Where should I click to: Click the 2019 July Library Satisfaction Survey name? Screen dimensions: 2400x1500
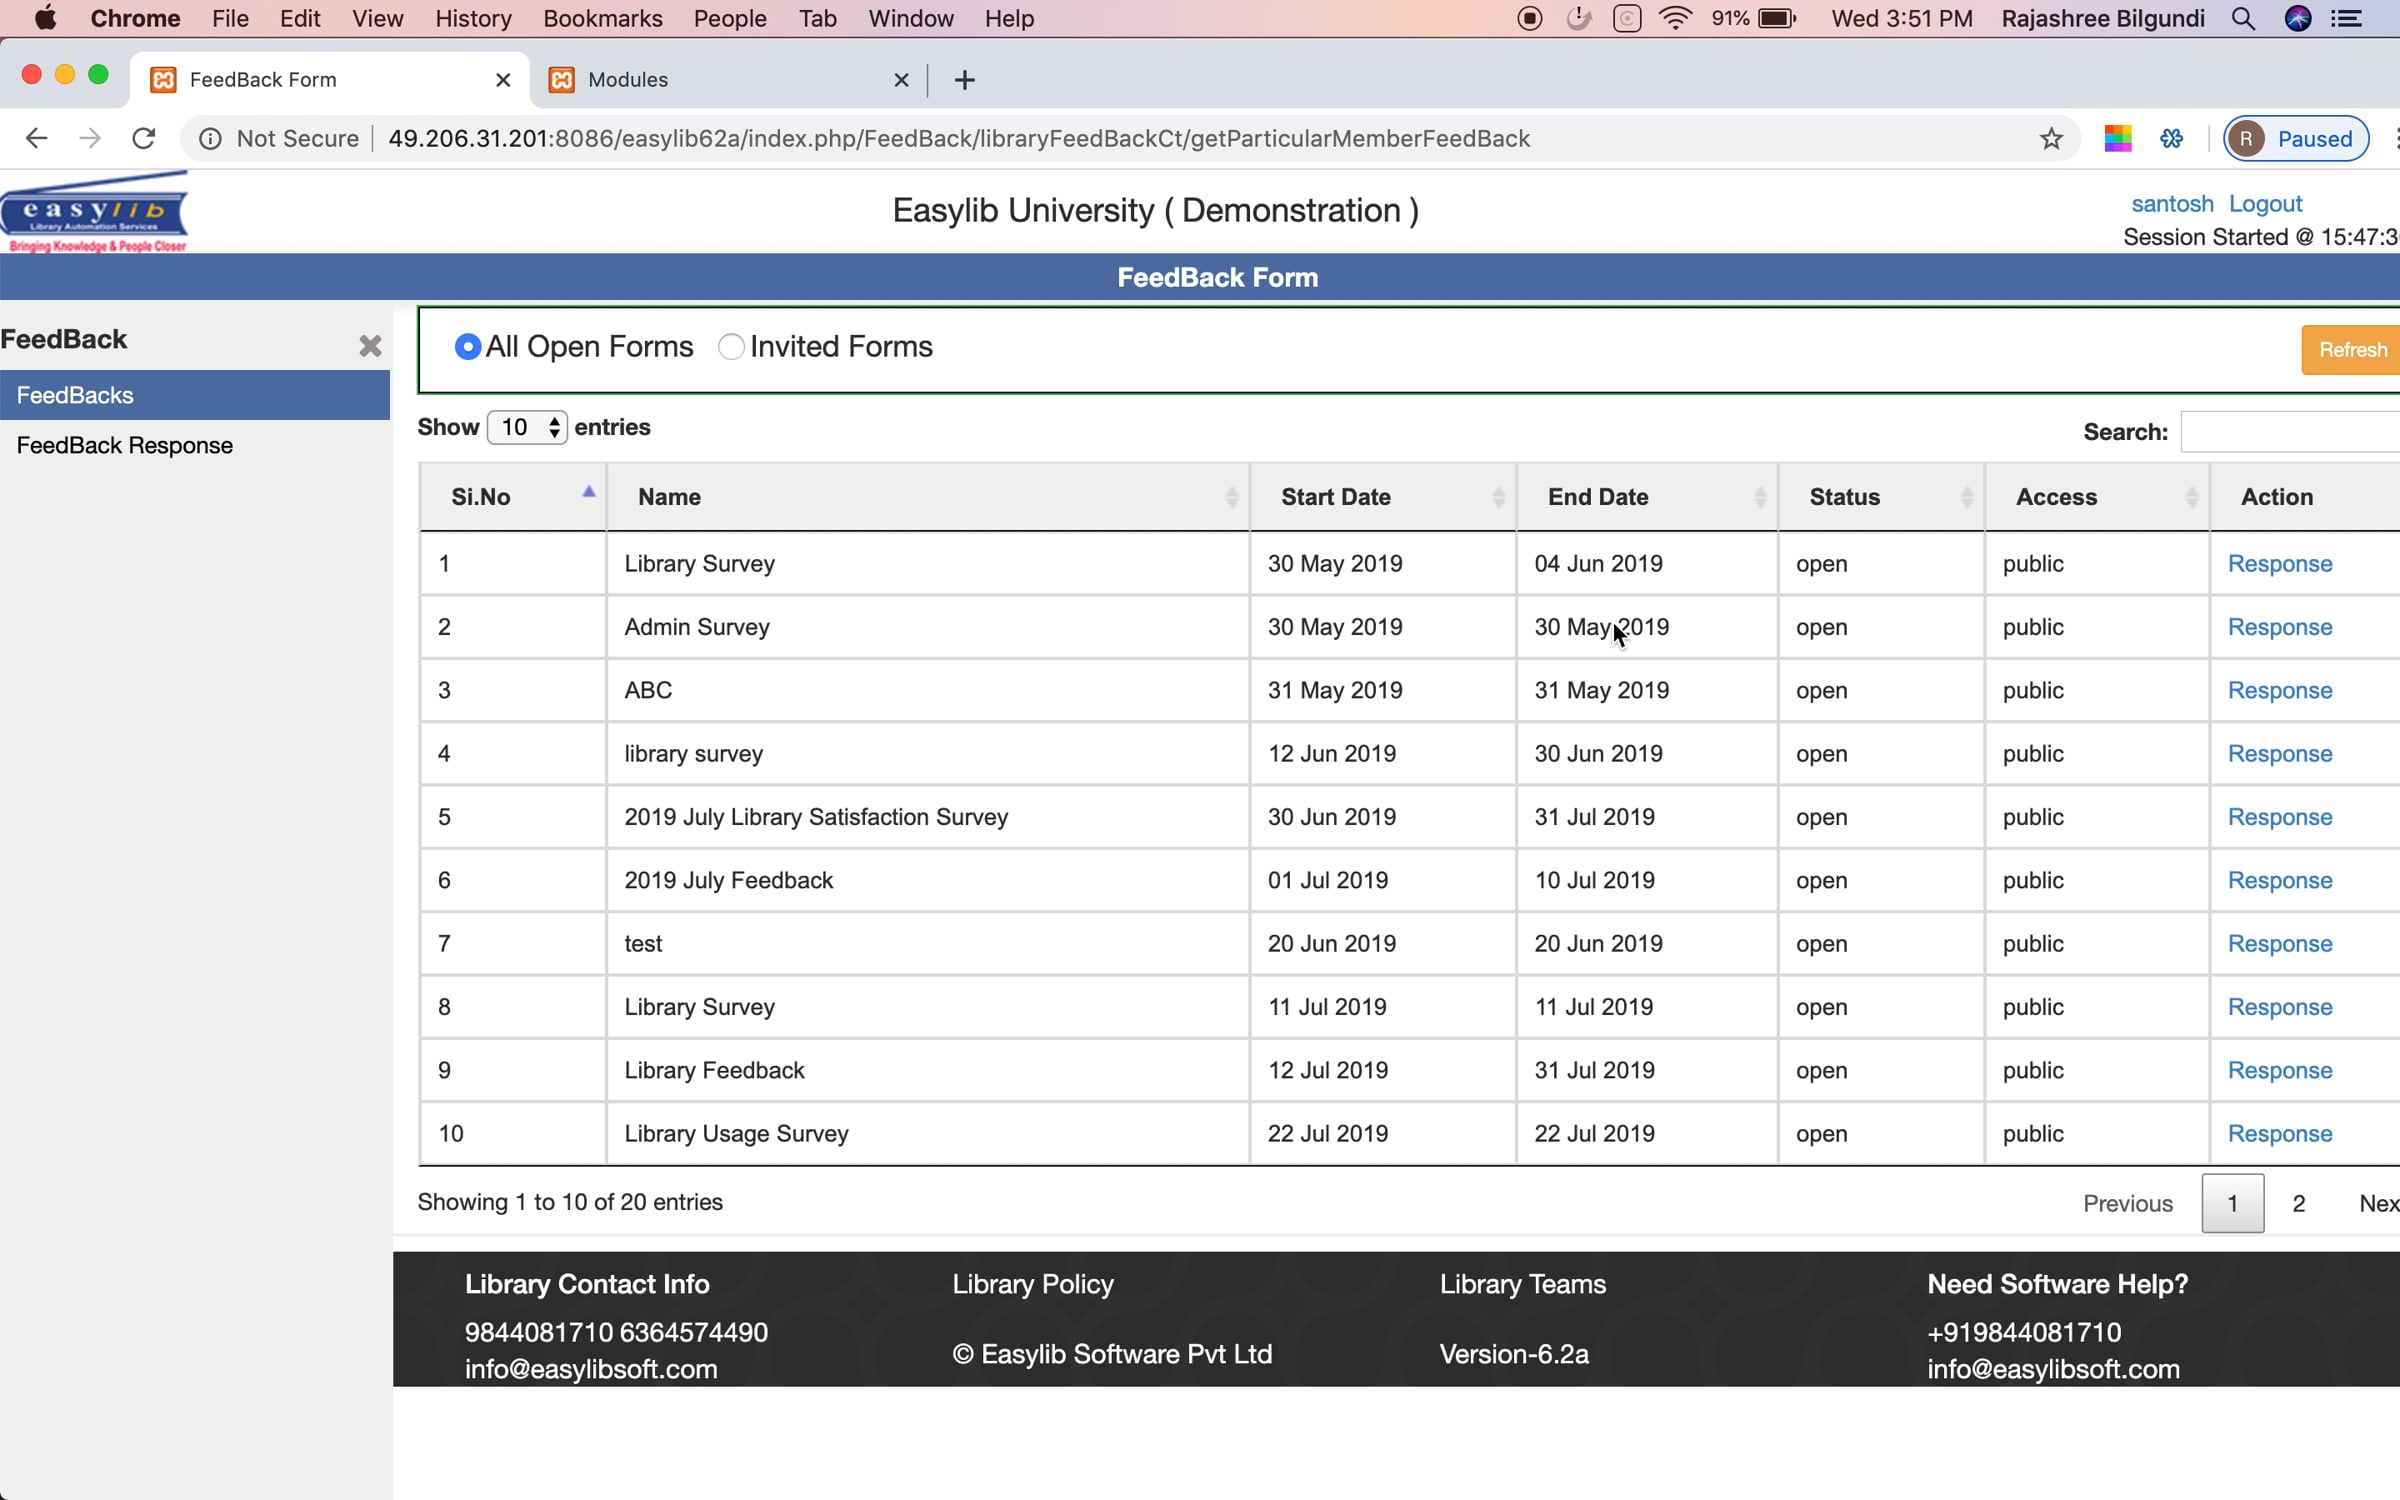click(x=816, y=817)
